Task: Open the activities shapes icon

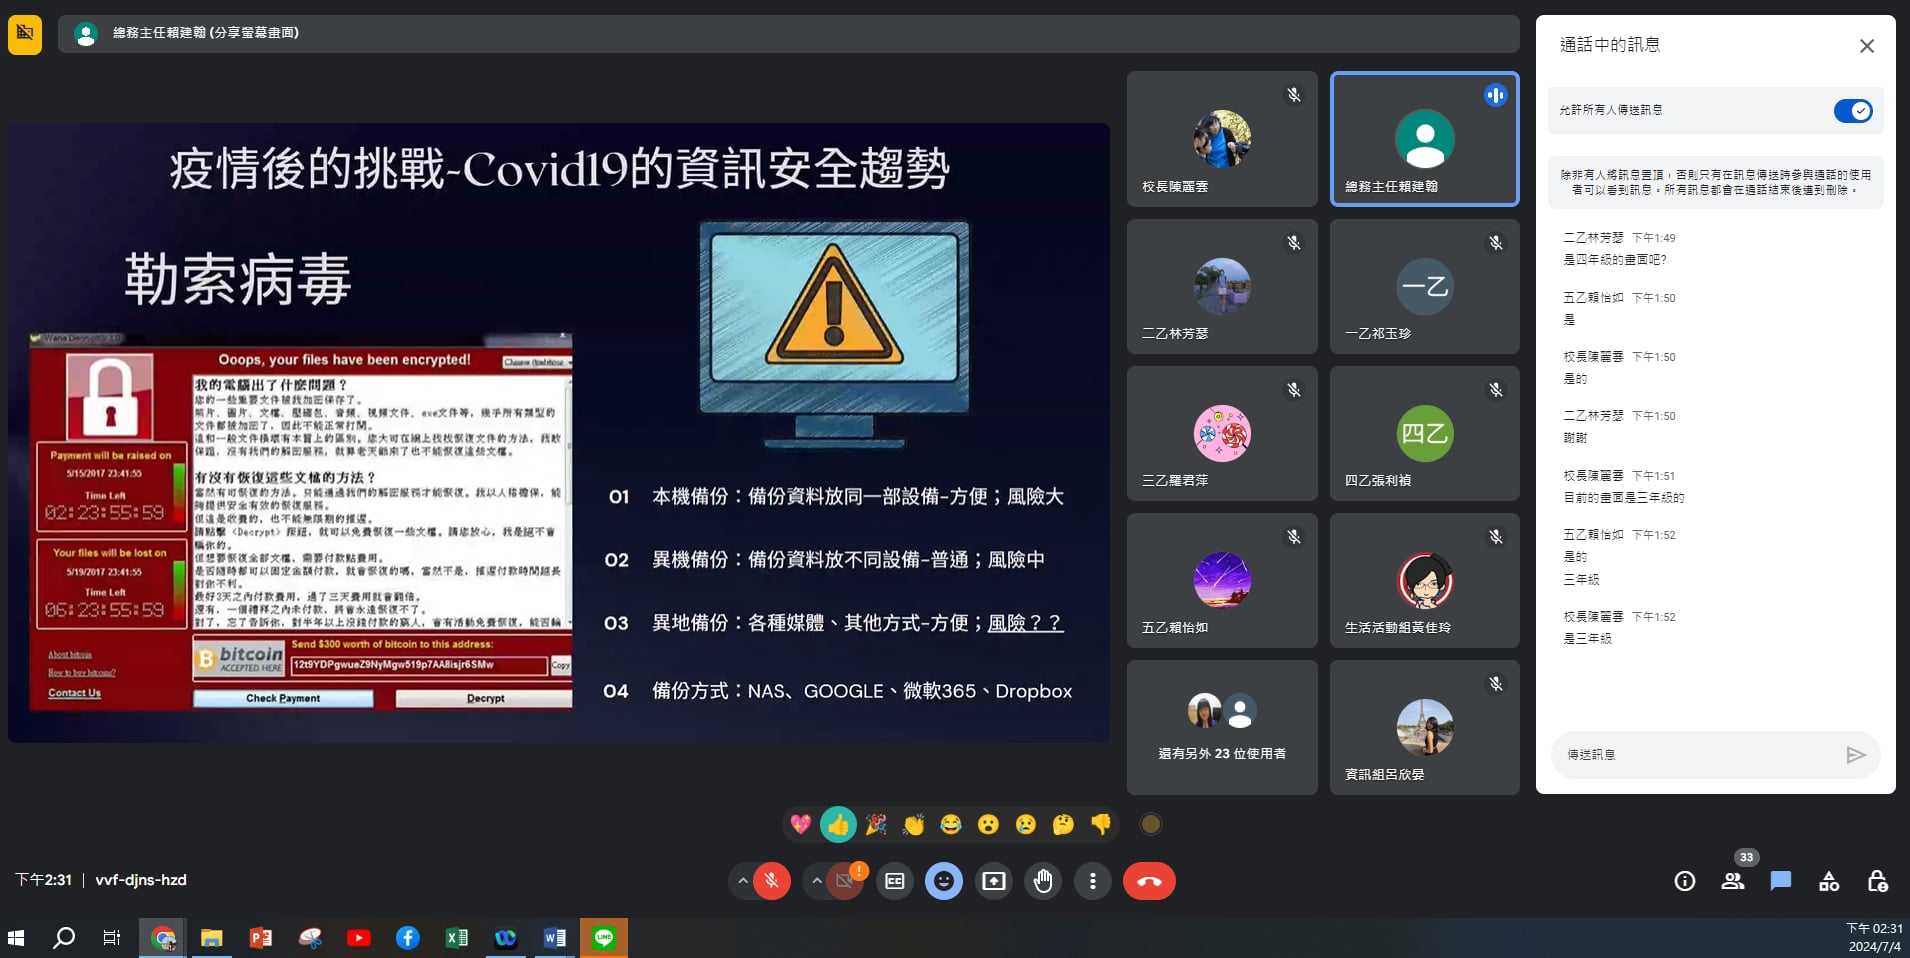Action: tap(1829, 881)
